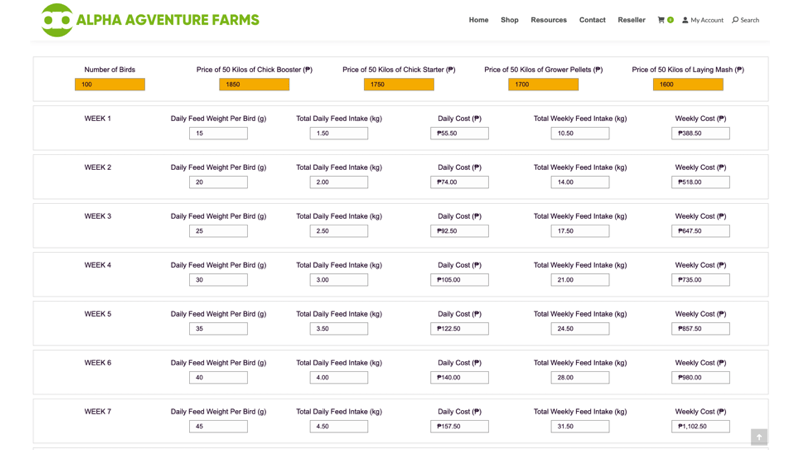Viewport: 800px width, 450px height.
Task: Select Week 7 total weekly feed intake field
Action: click(x=580, y=427)
